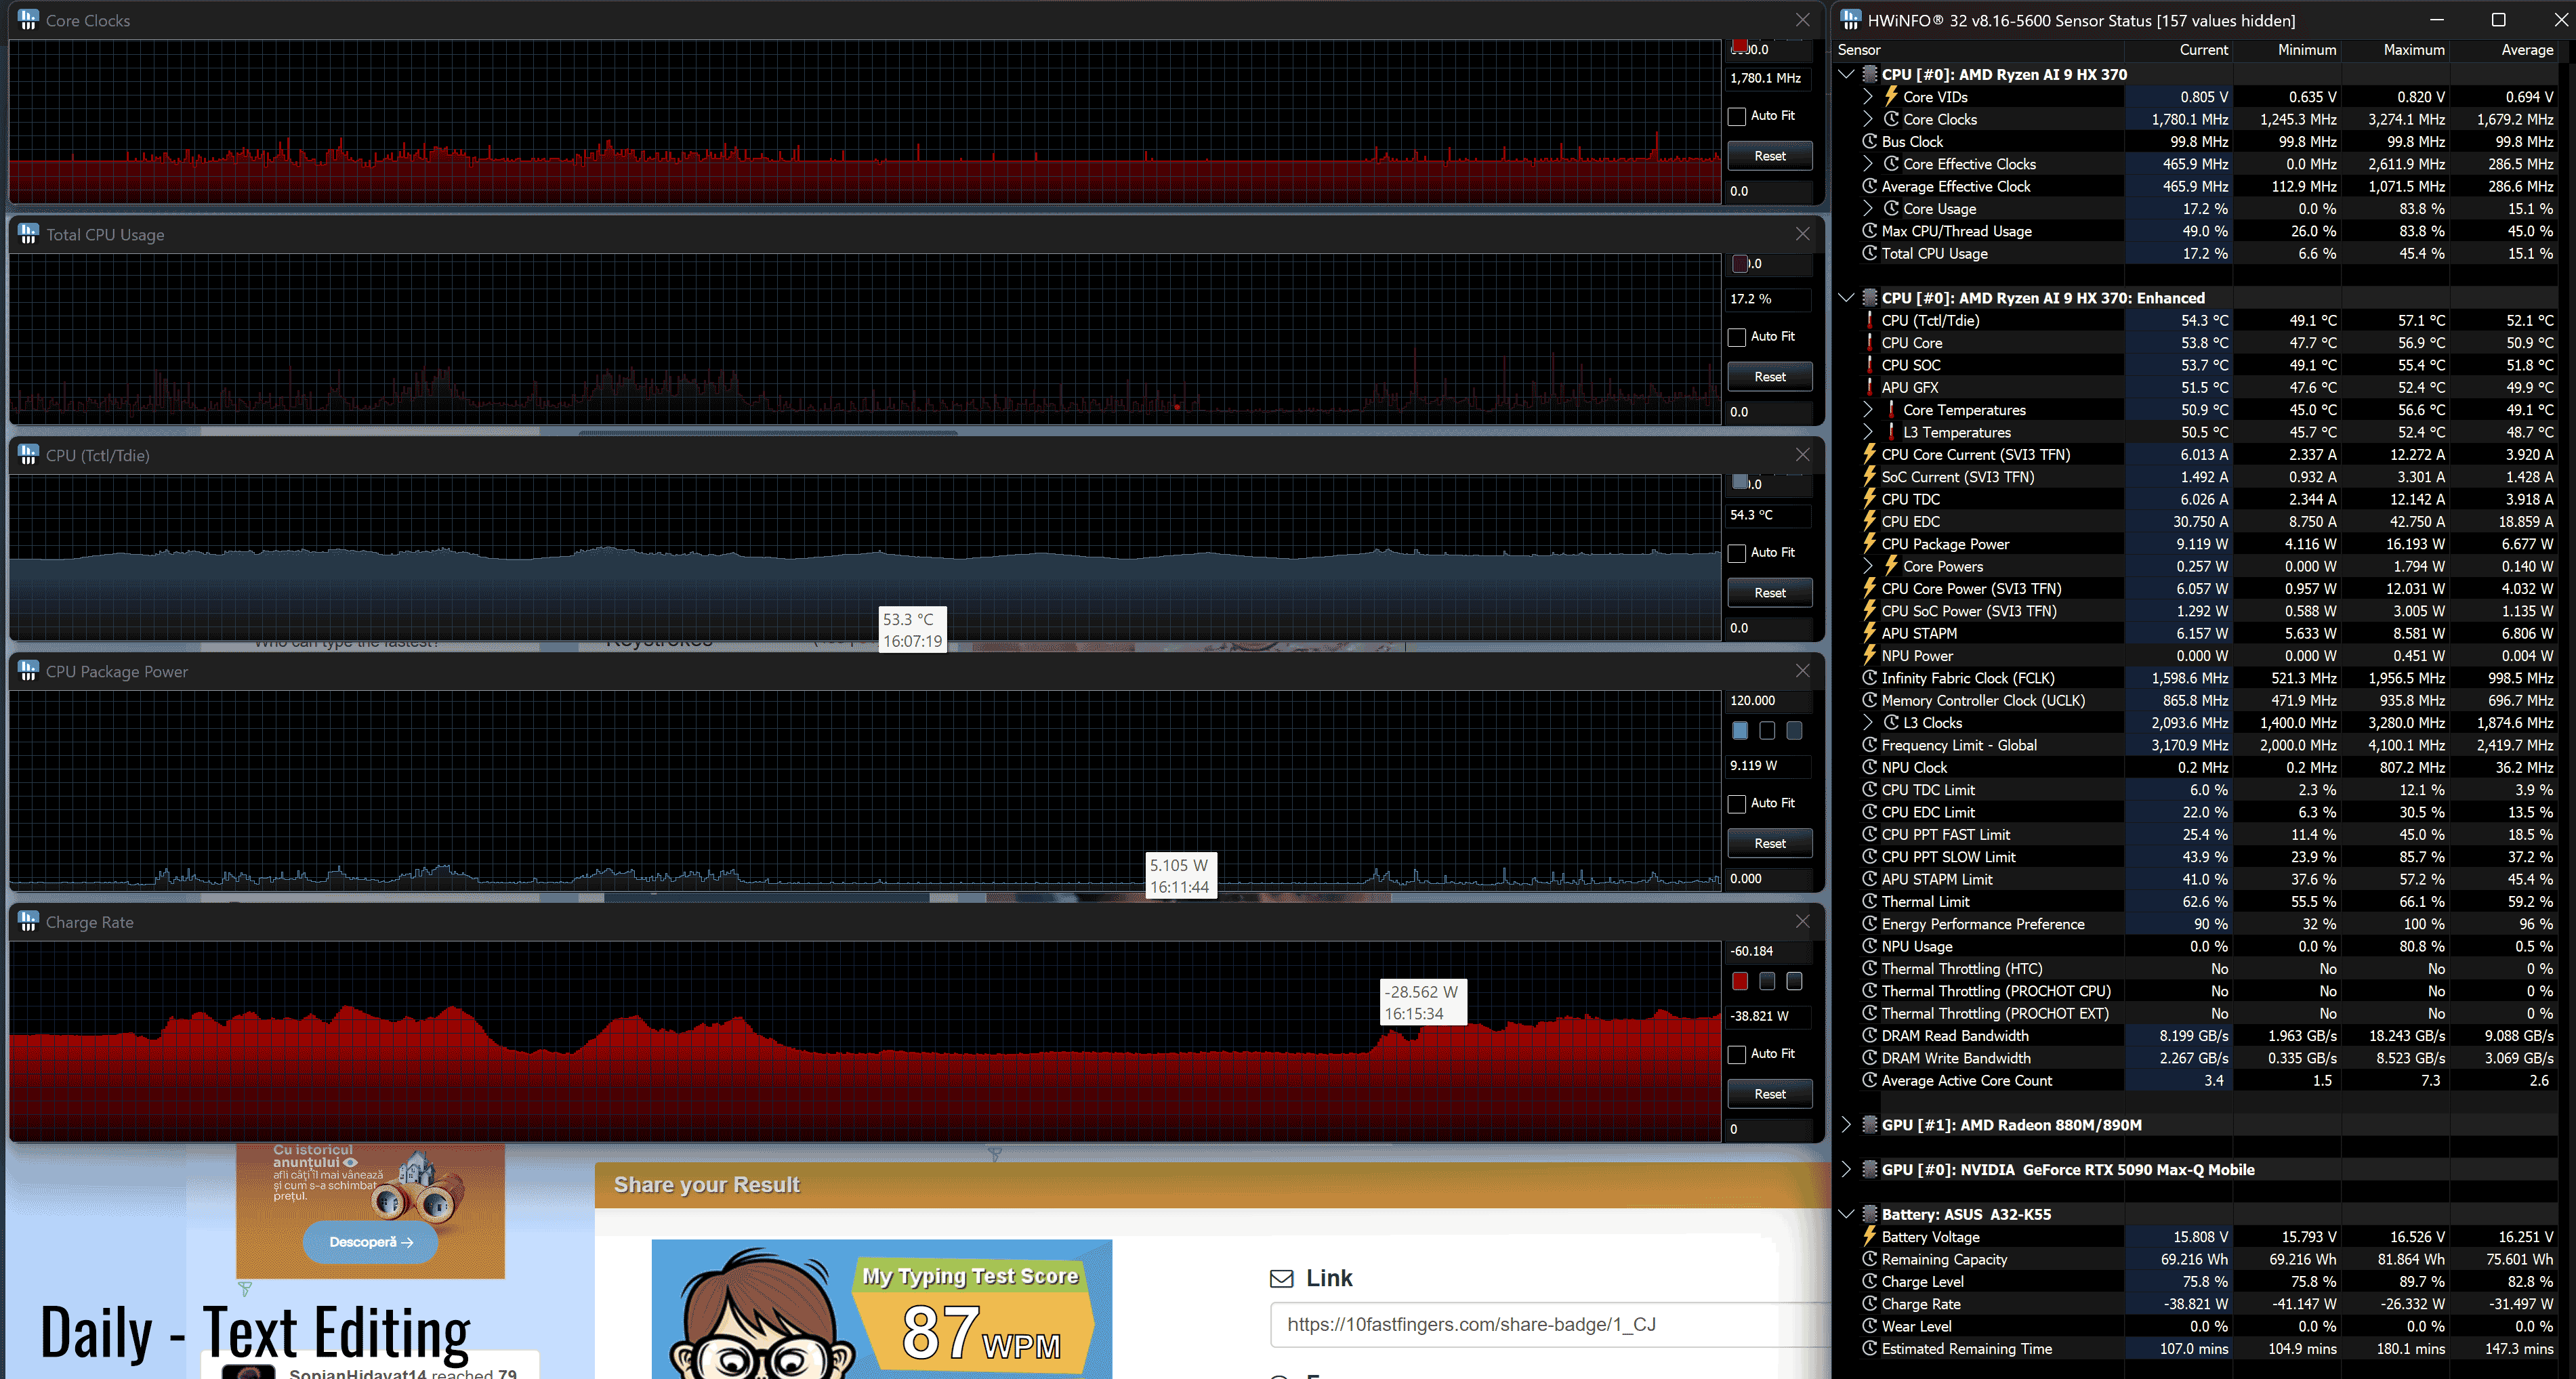Screen dimensions: 2576x1379
Task: Tick Auto Fit in Charge Rate graph
Action: click(1737, 1054)
